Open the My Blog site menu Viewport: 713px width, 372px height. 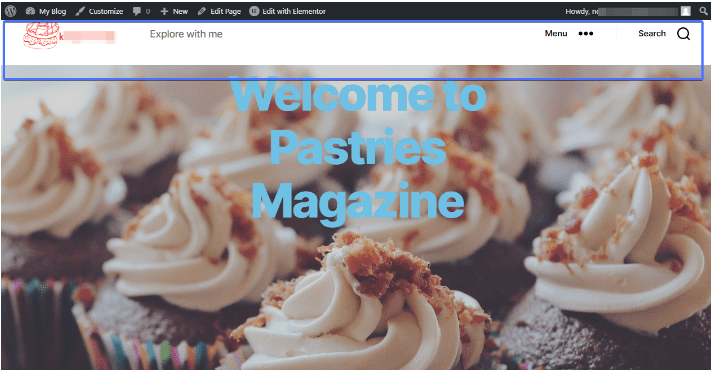(46, 11)
